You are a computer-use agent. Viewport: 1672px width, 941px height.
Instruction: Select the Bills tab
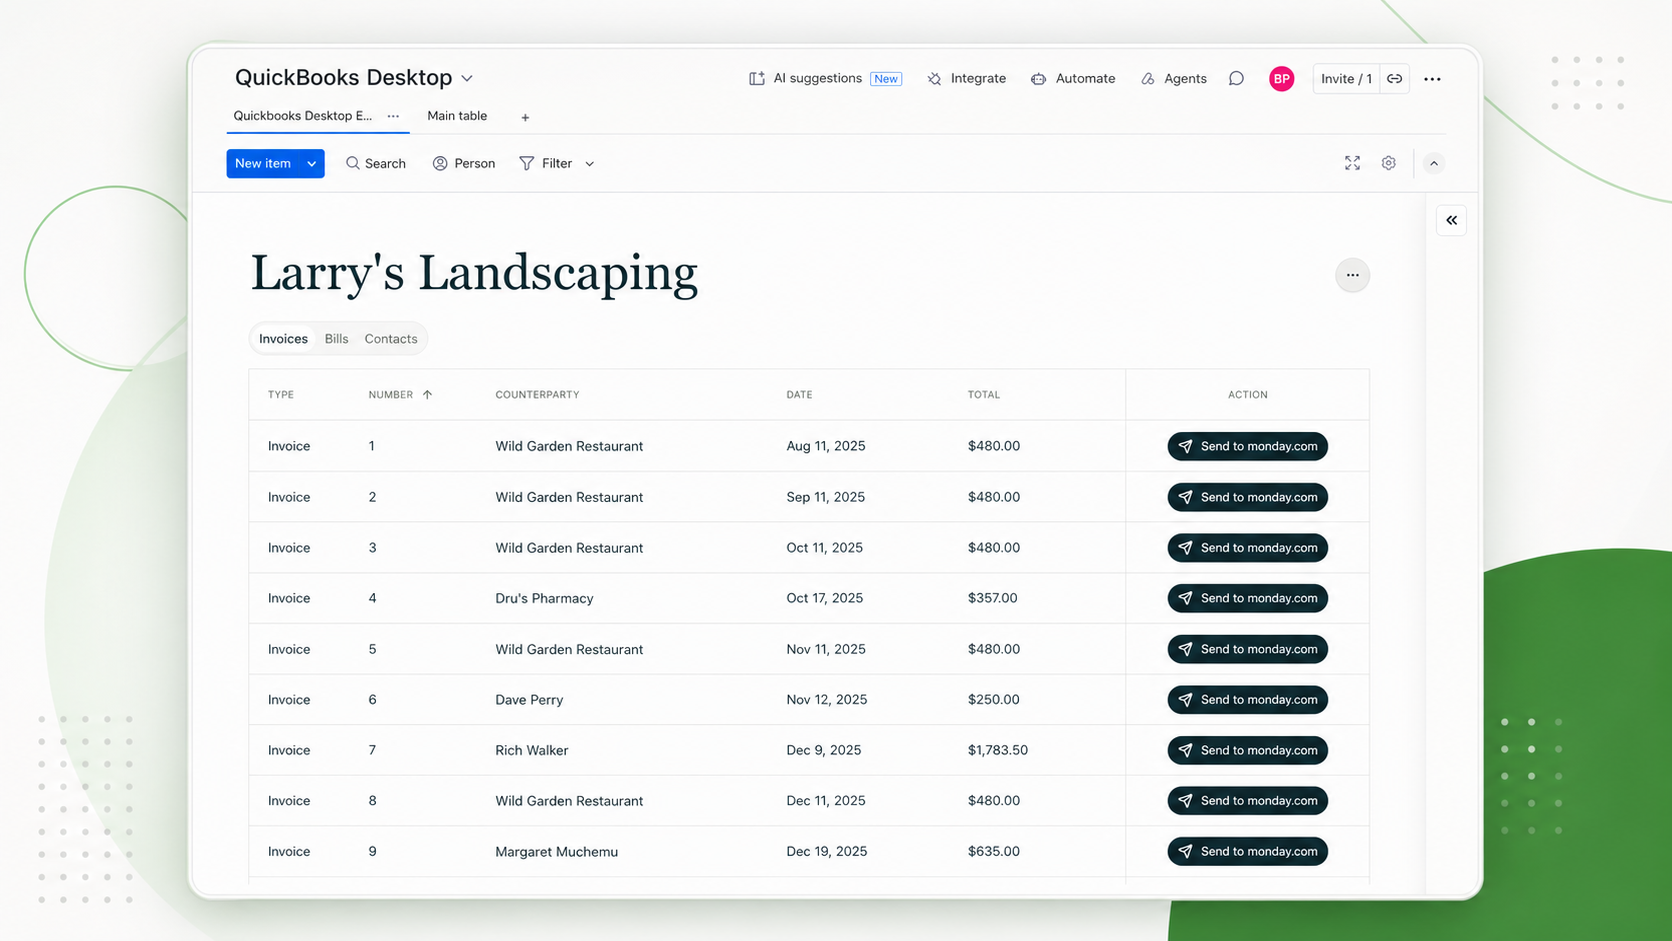click(336, 339)
